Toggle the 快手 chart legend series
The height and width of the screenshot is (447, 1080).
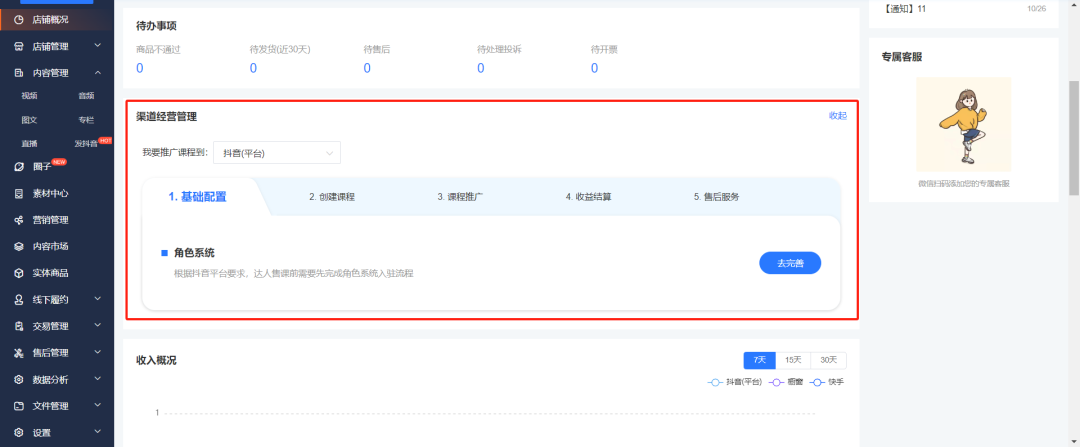[x=827, y=382]
